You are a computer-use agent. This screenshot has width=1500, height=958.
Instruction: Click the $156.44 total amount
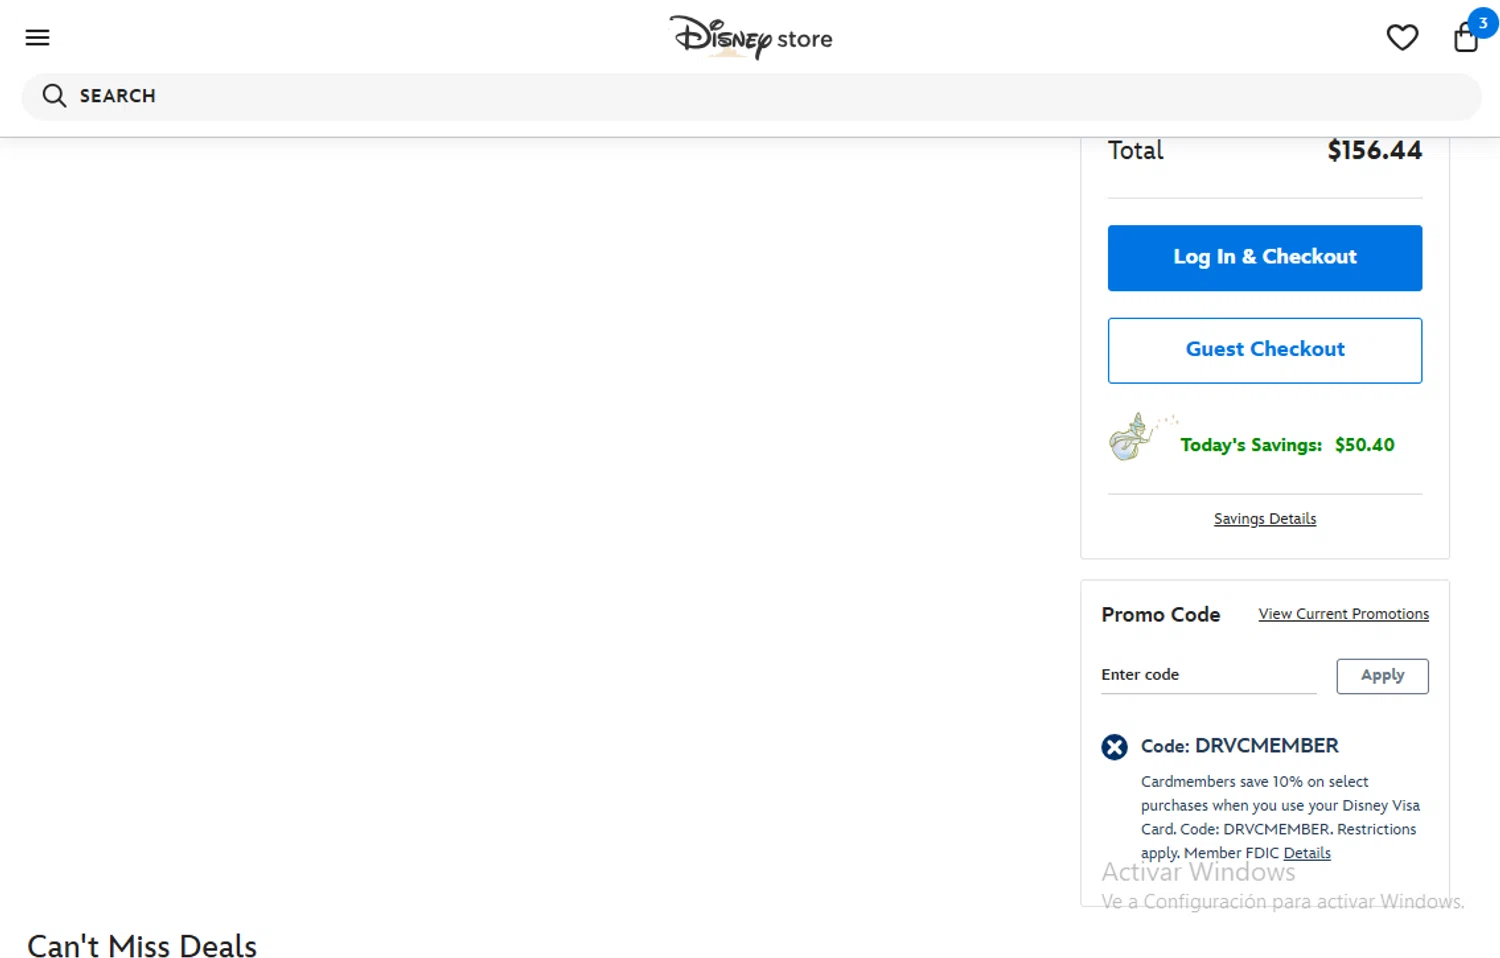click(x=1374, y=151)
